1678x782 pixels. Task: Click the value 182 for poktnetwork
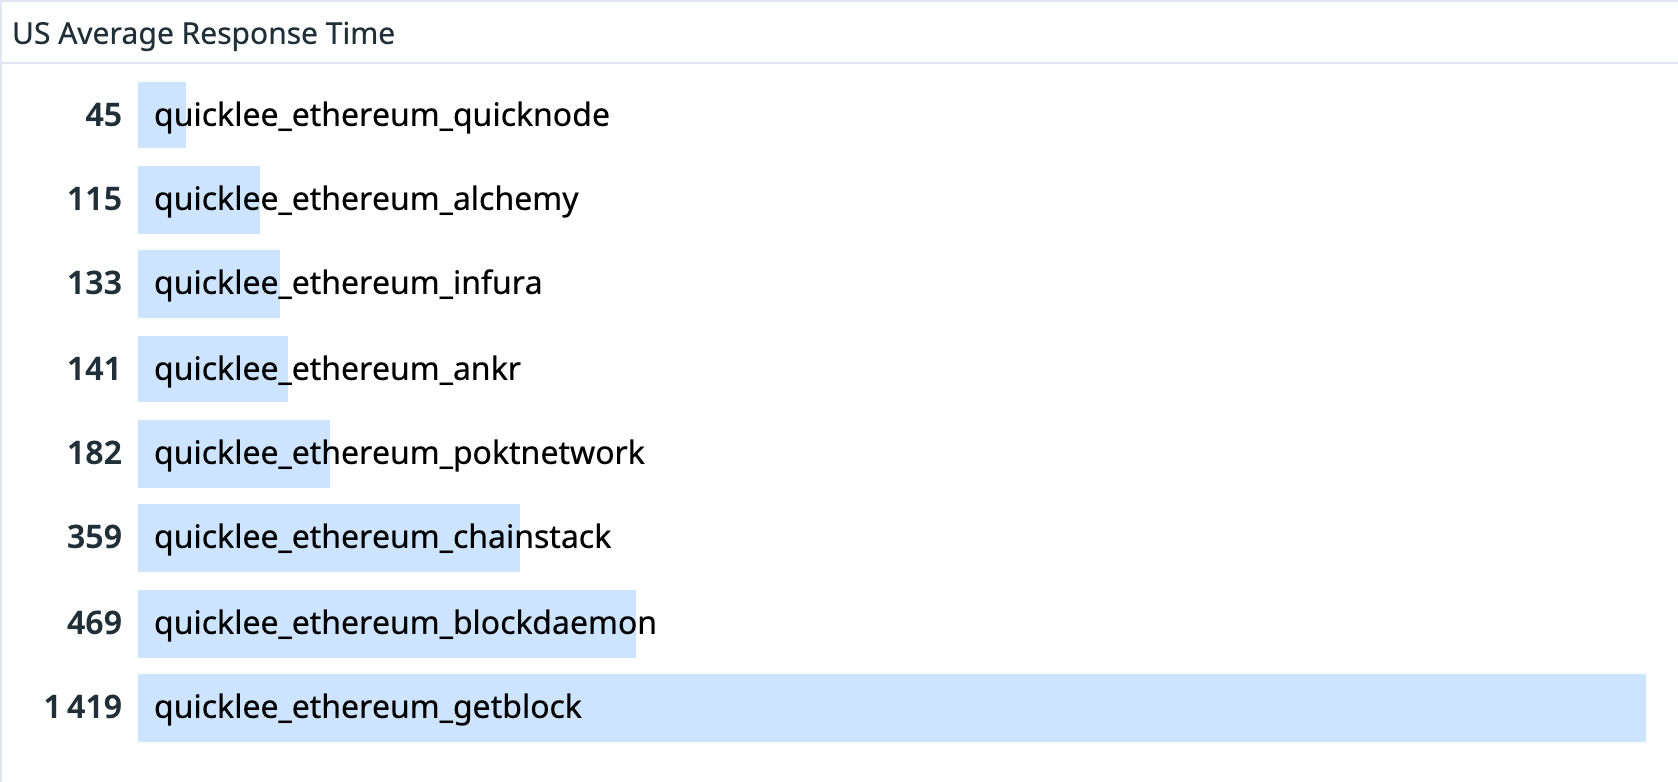pyautogui.click(x=95, y=453)
